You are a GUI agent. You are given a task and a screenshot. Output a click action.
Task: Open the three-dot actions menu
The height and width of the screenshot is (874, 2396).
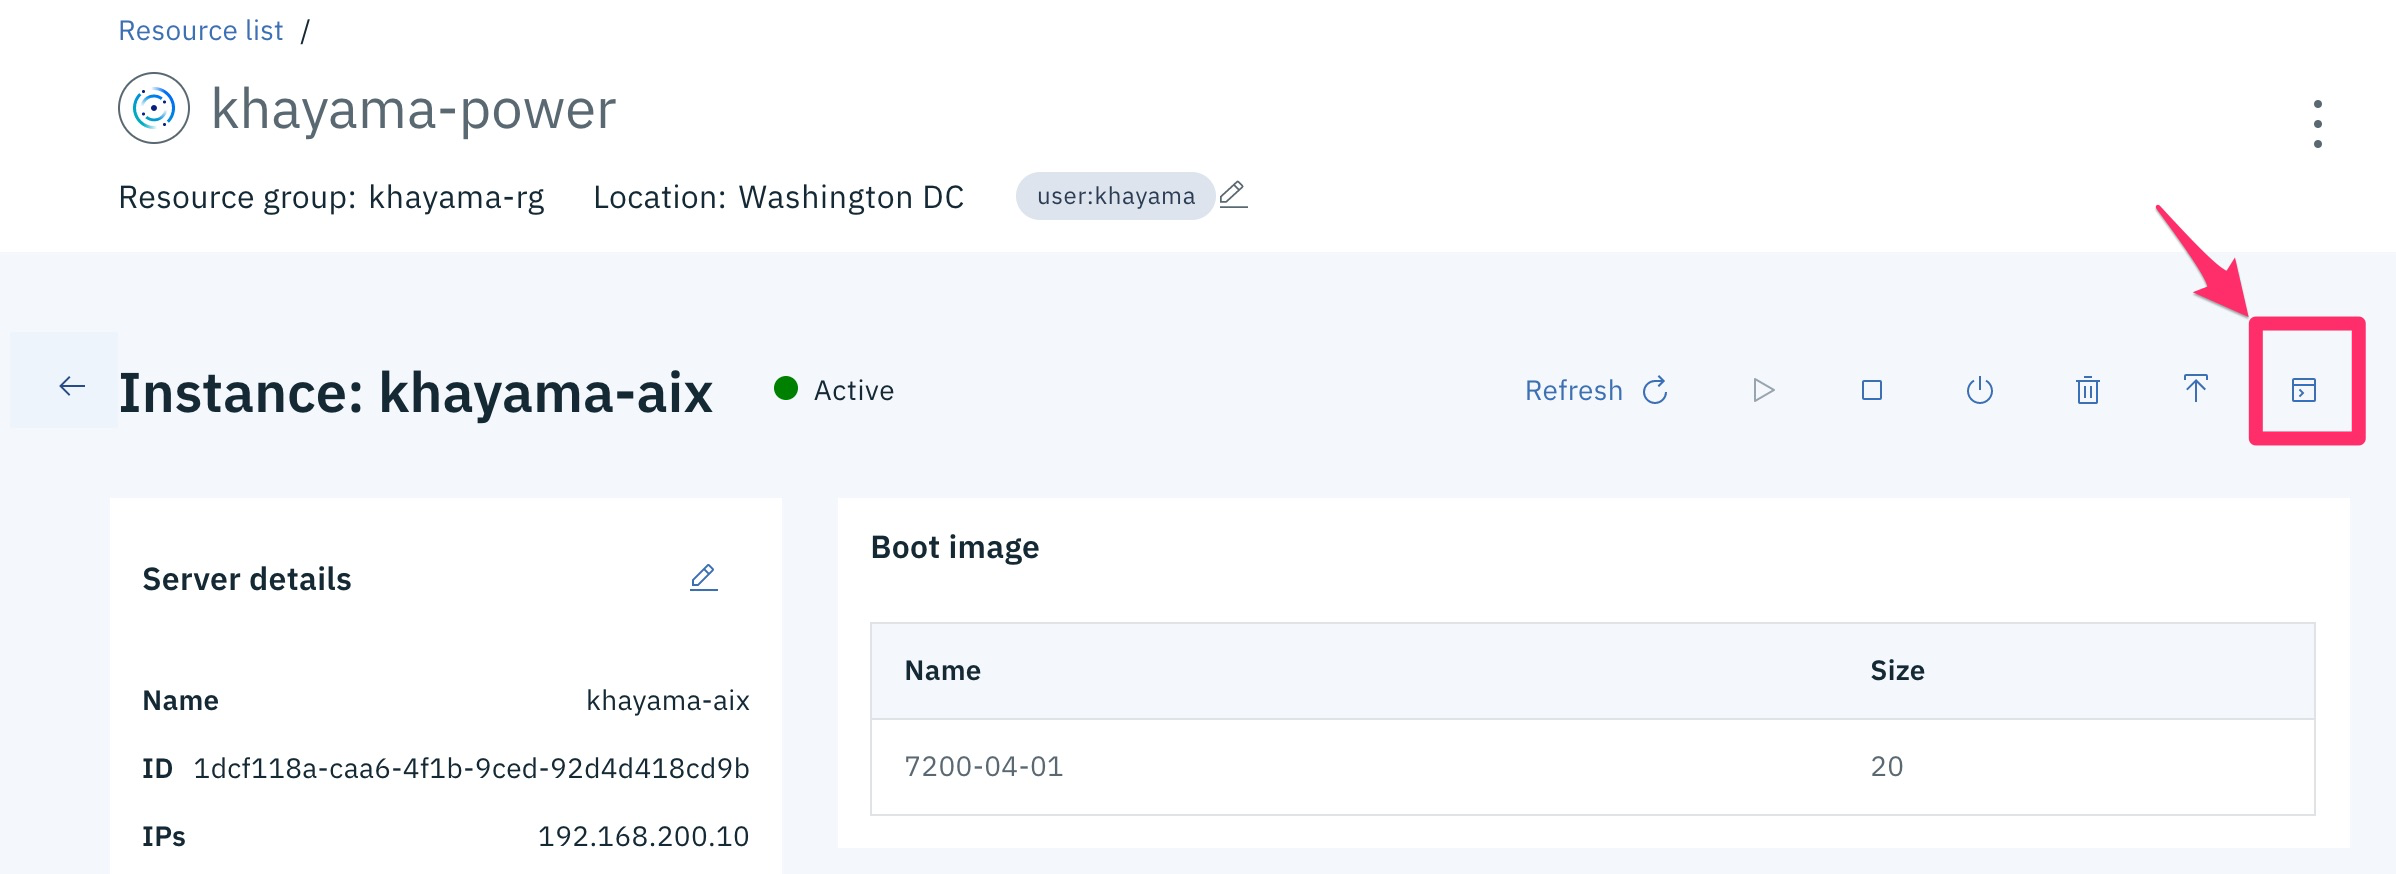click(x=2317, y=124)
